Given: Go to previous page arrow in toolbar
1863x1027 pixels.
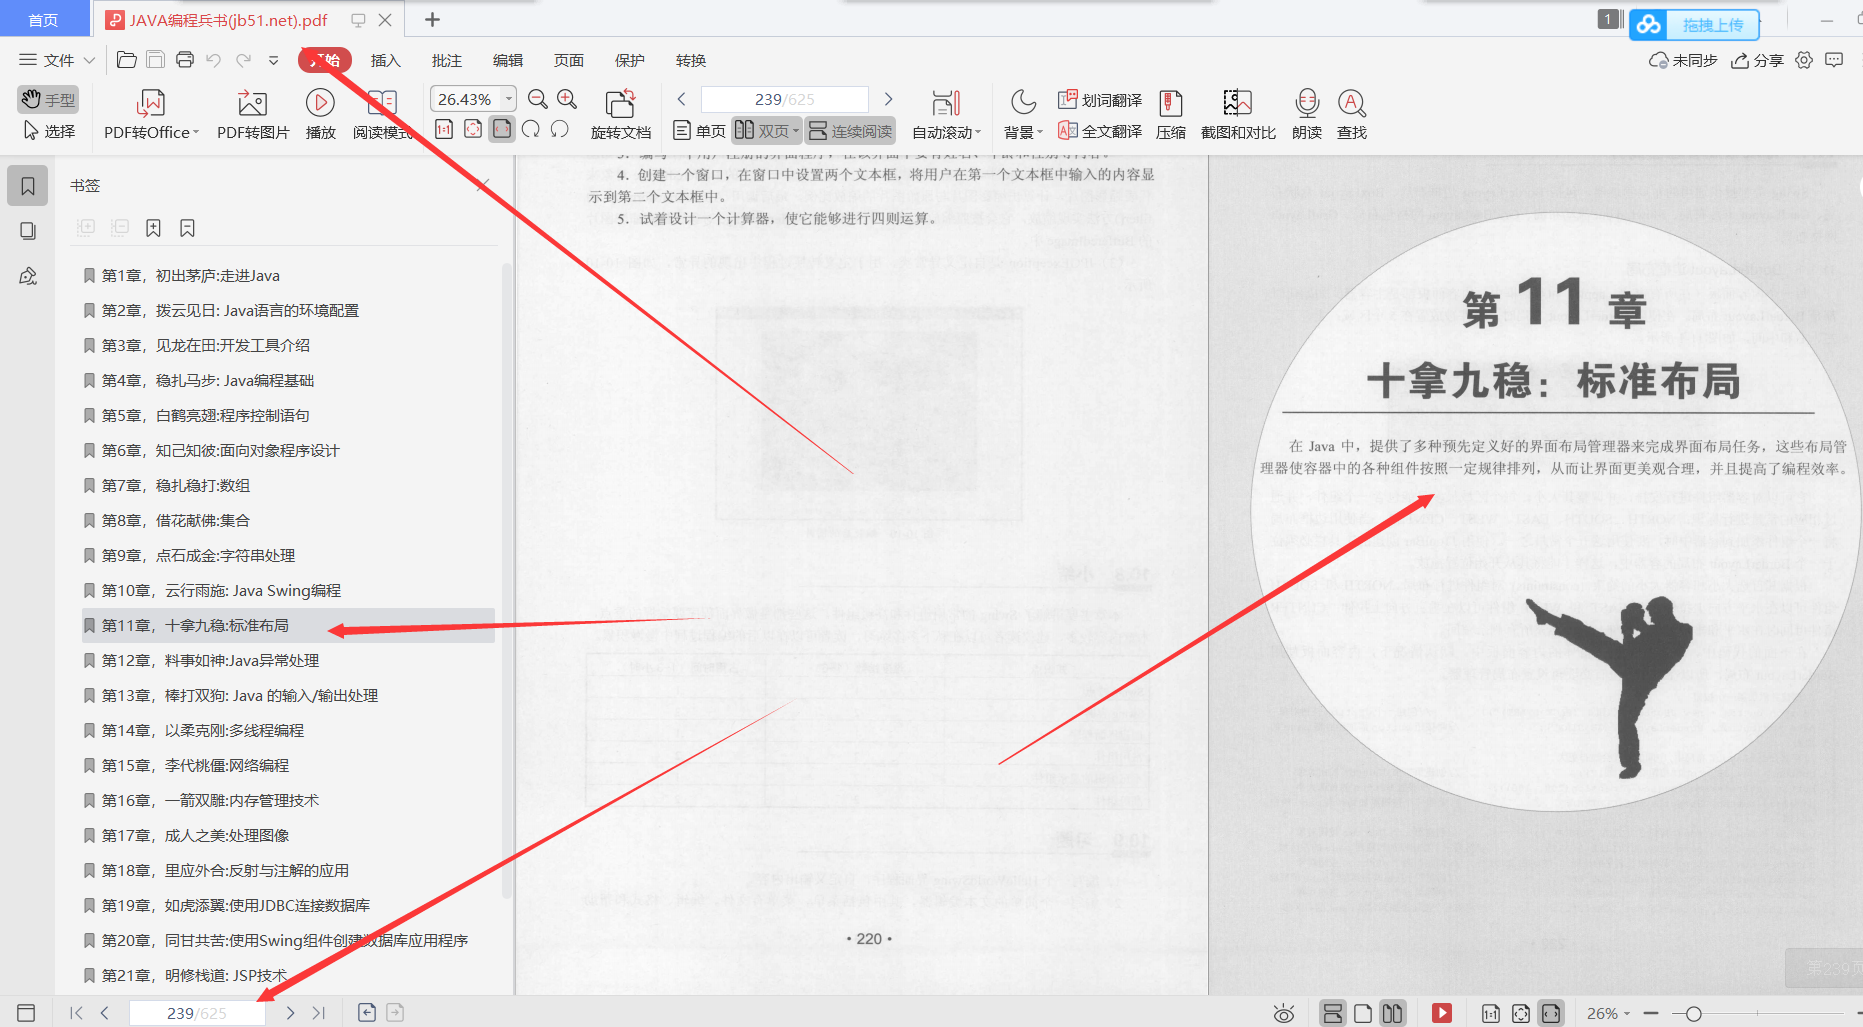Looking at the screenshot, I should (682, 99).
